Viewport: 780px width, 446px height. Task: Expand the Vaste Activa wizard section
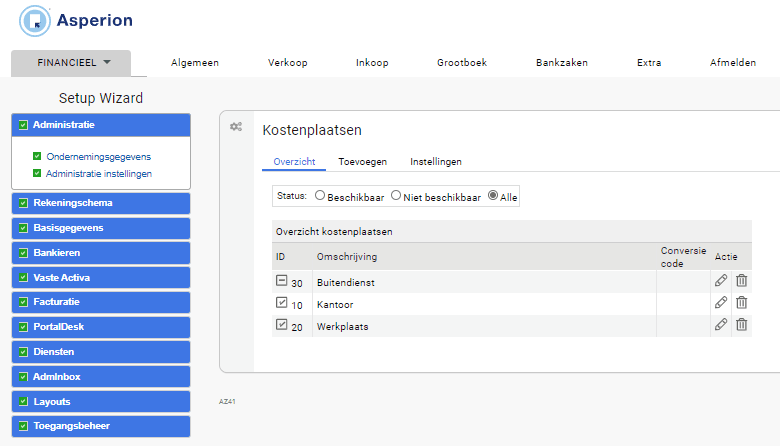tap(101, 277)
